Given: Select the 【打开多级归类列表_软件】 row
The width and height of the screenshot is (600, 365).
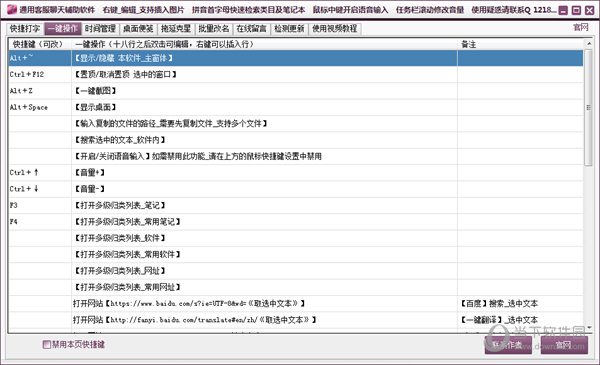Looking at the screenshot, I should pos(296,238).
